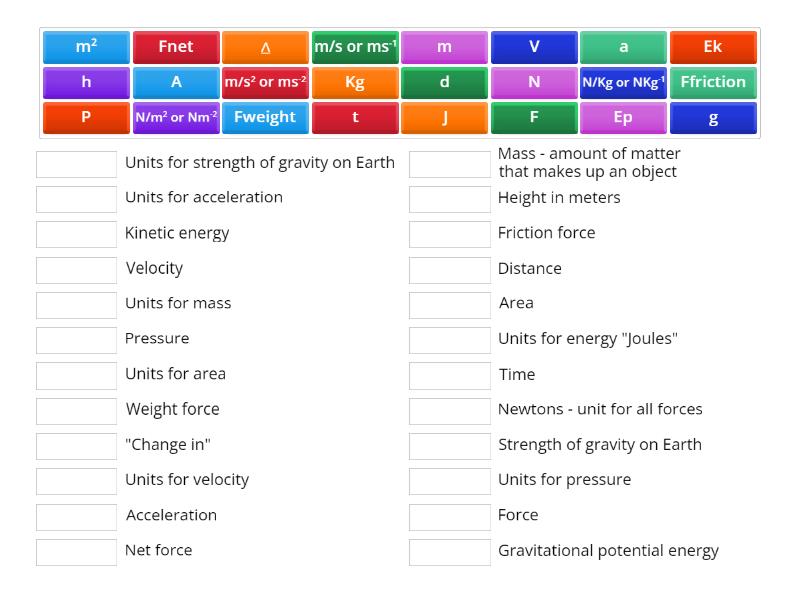Select the Fweight tile
This screenshot has height=600, width=800.
tap(266, 117)
